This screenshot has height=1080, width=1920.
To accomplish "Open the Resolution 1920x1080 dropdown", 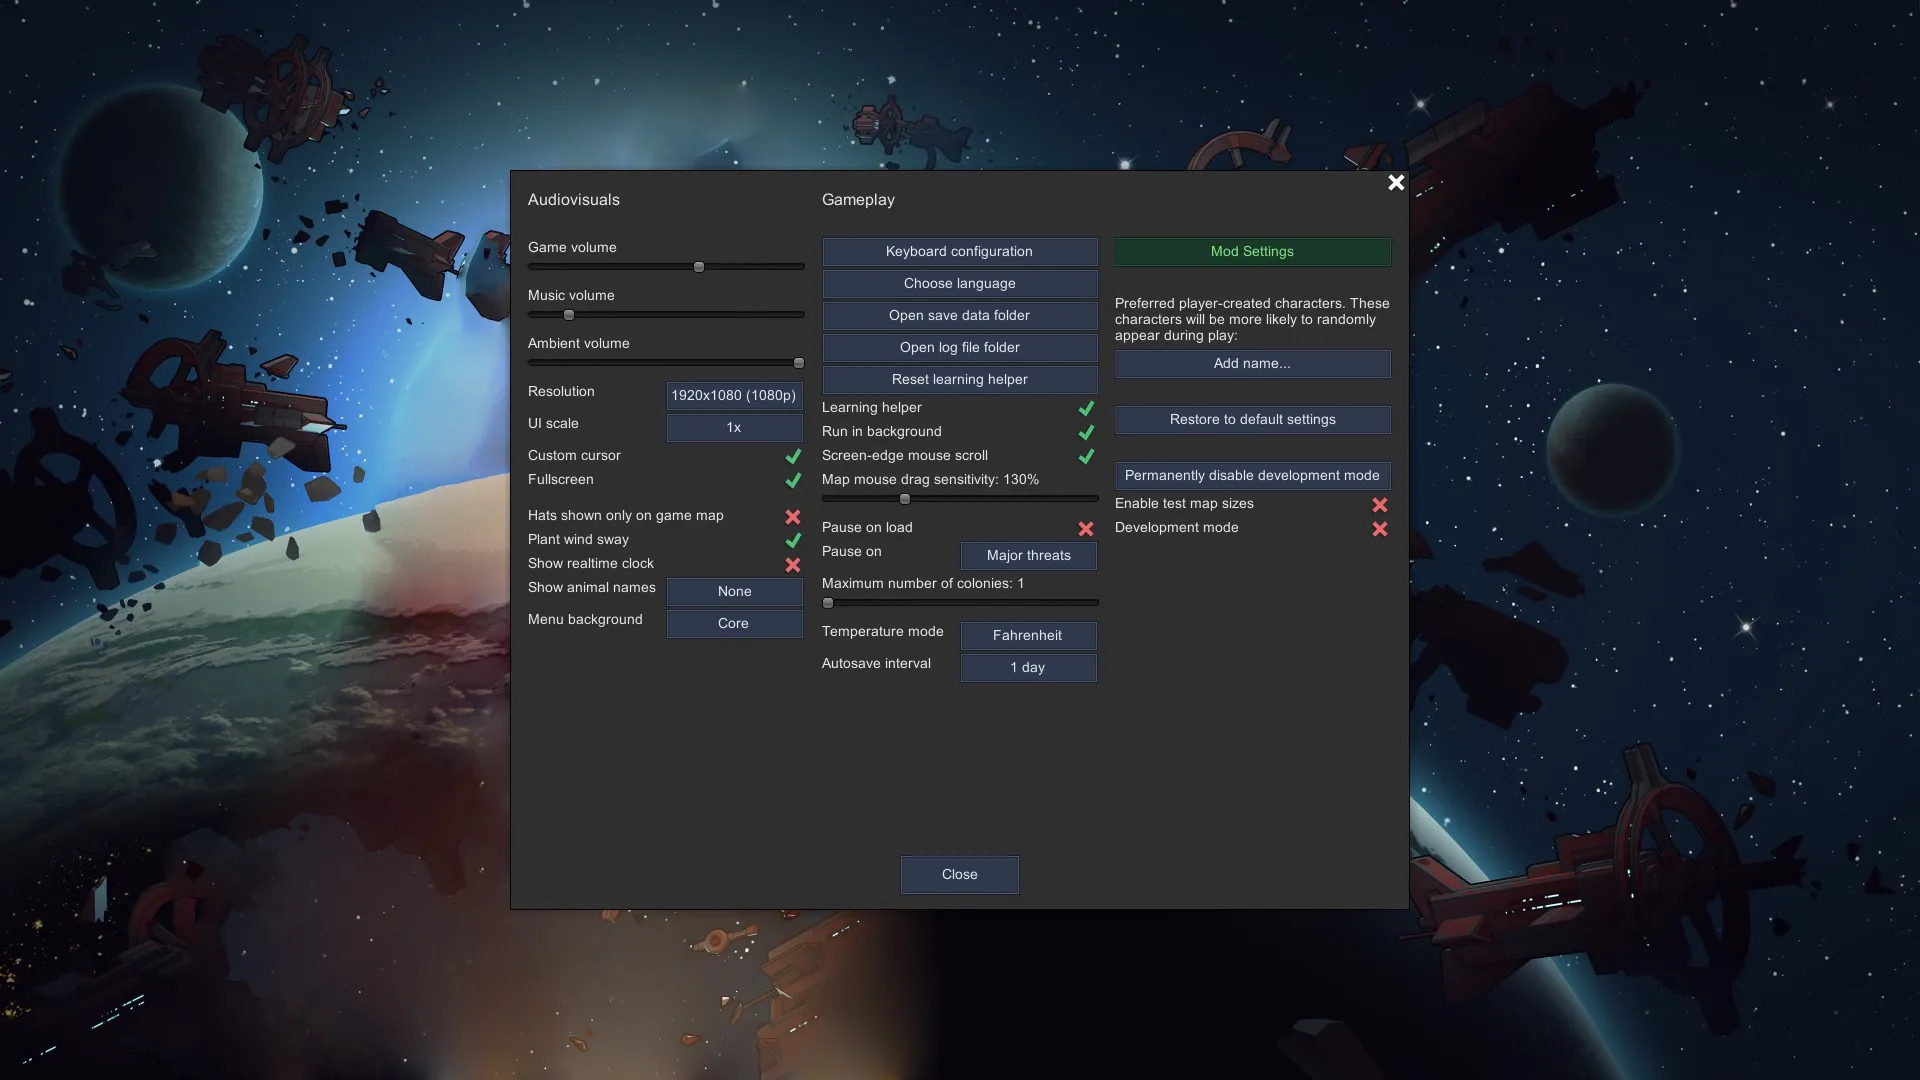I will 734,395.
